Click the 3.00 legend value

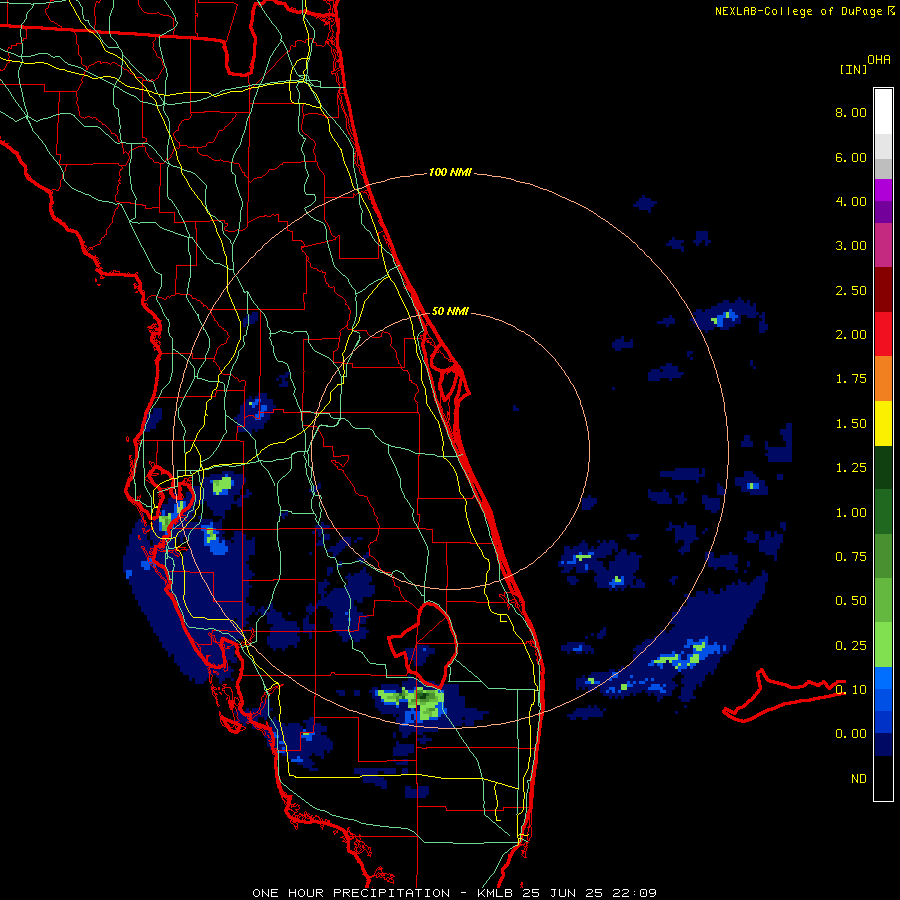[851, 246]
